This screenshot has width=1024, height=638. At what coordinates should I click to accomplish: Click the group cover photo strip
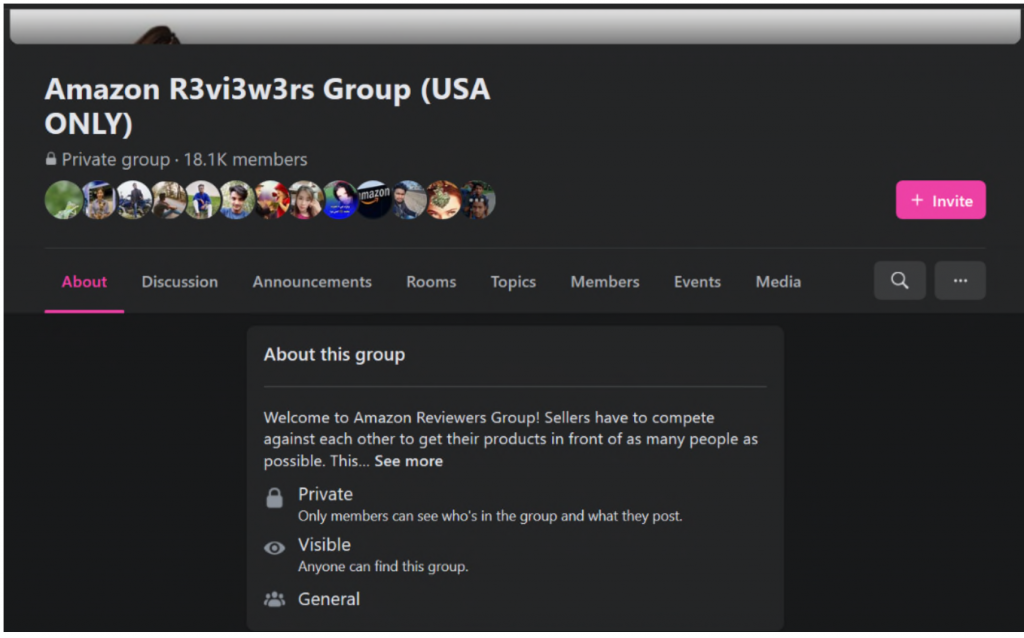(515, 27)
